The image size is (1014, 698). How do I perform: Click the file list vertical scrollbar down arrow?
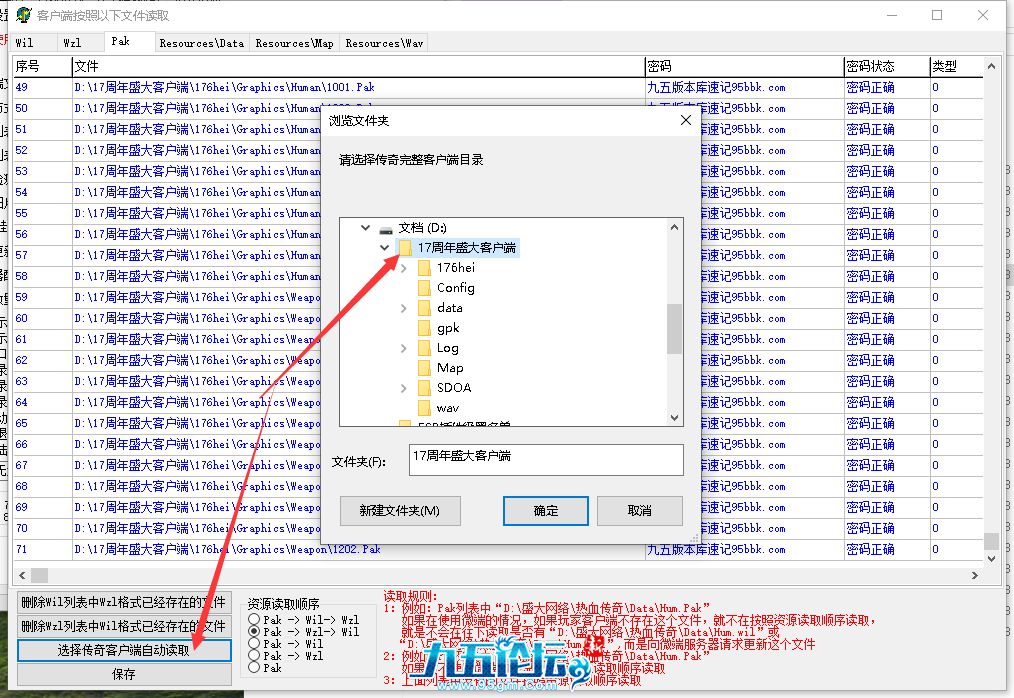click(x=991, y=558)
